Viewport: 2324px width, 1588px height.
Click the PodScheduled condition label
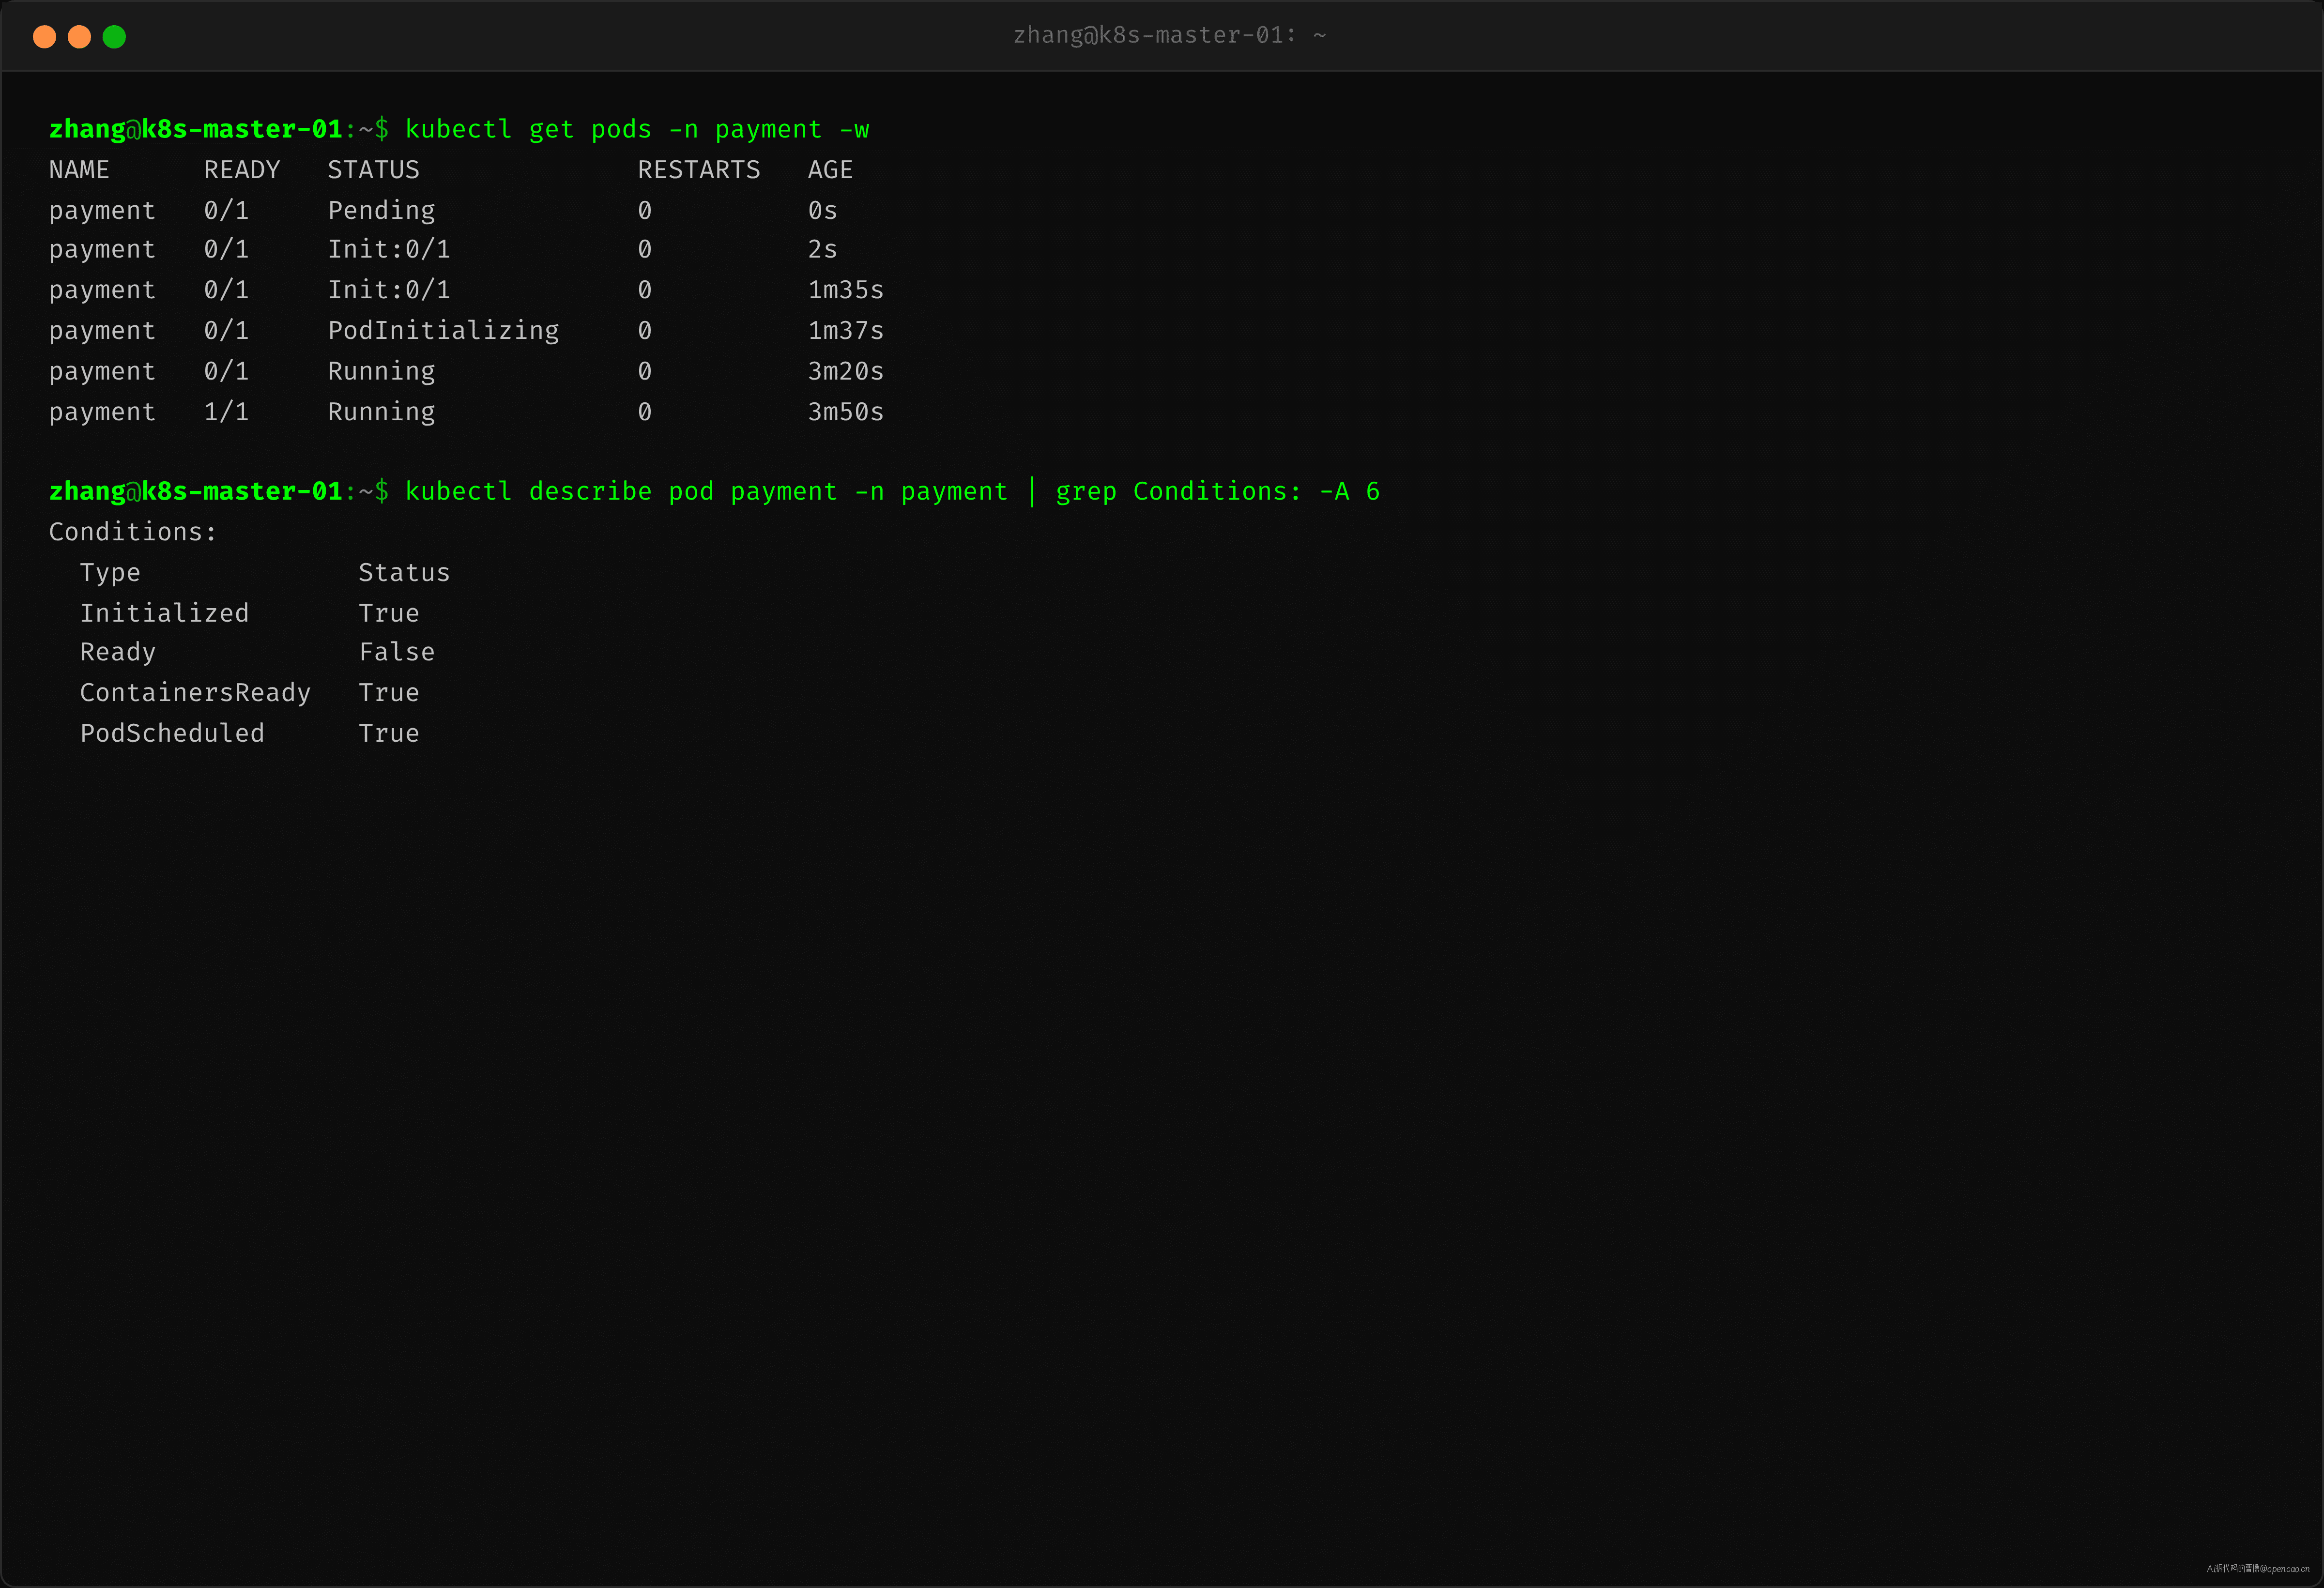tap(172, 733)
